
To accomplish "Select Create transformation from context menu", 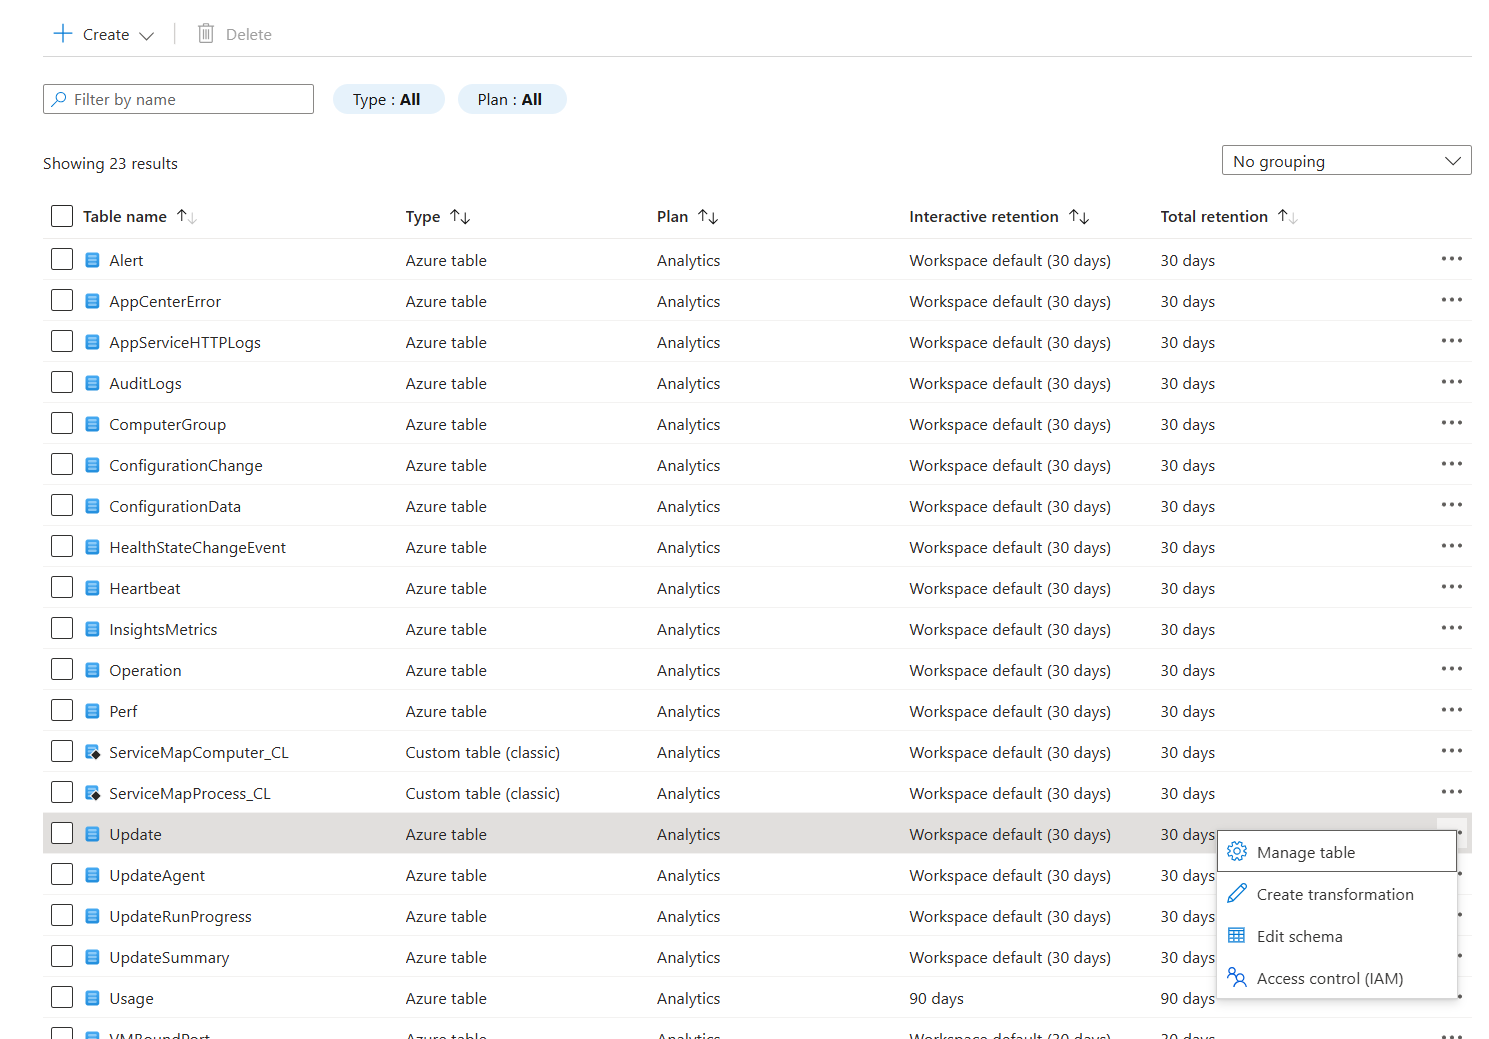I will point(1337,894).
